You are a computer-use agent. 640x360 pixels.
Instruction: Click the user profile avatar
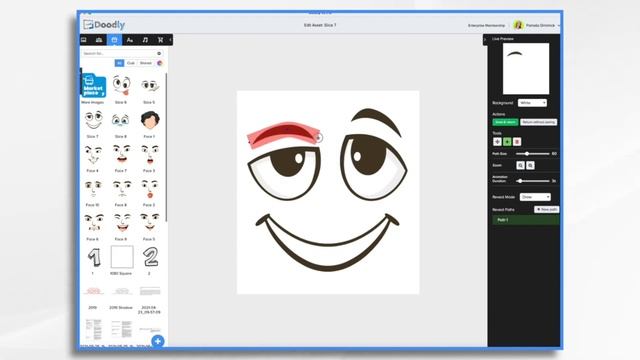(x=518, y=25)
